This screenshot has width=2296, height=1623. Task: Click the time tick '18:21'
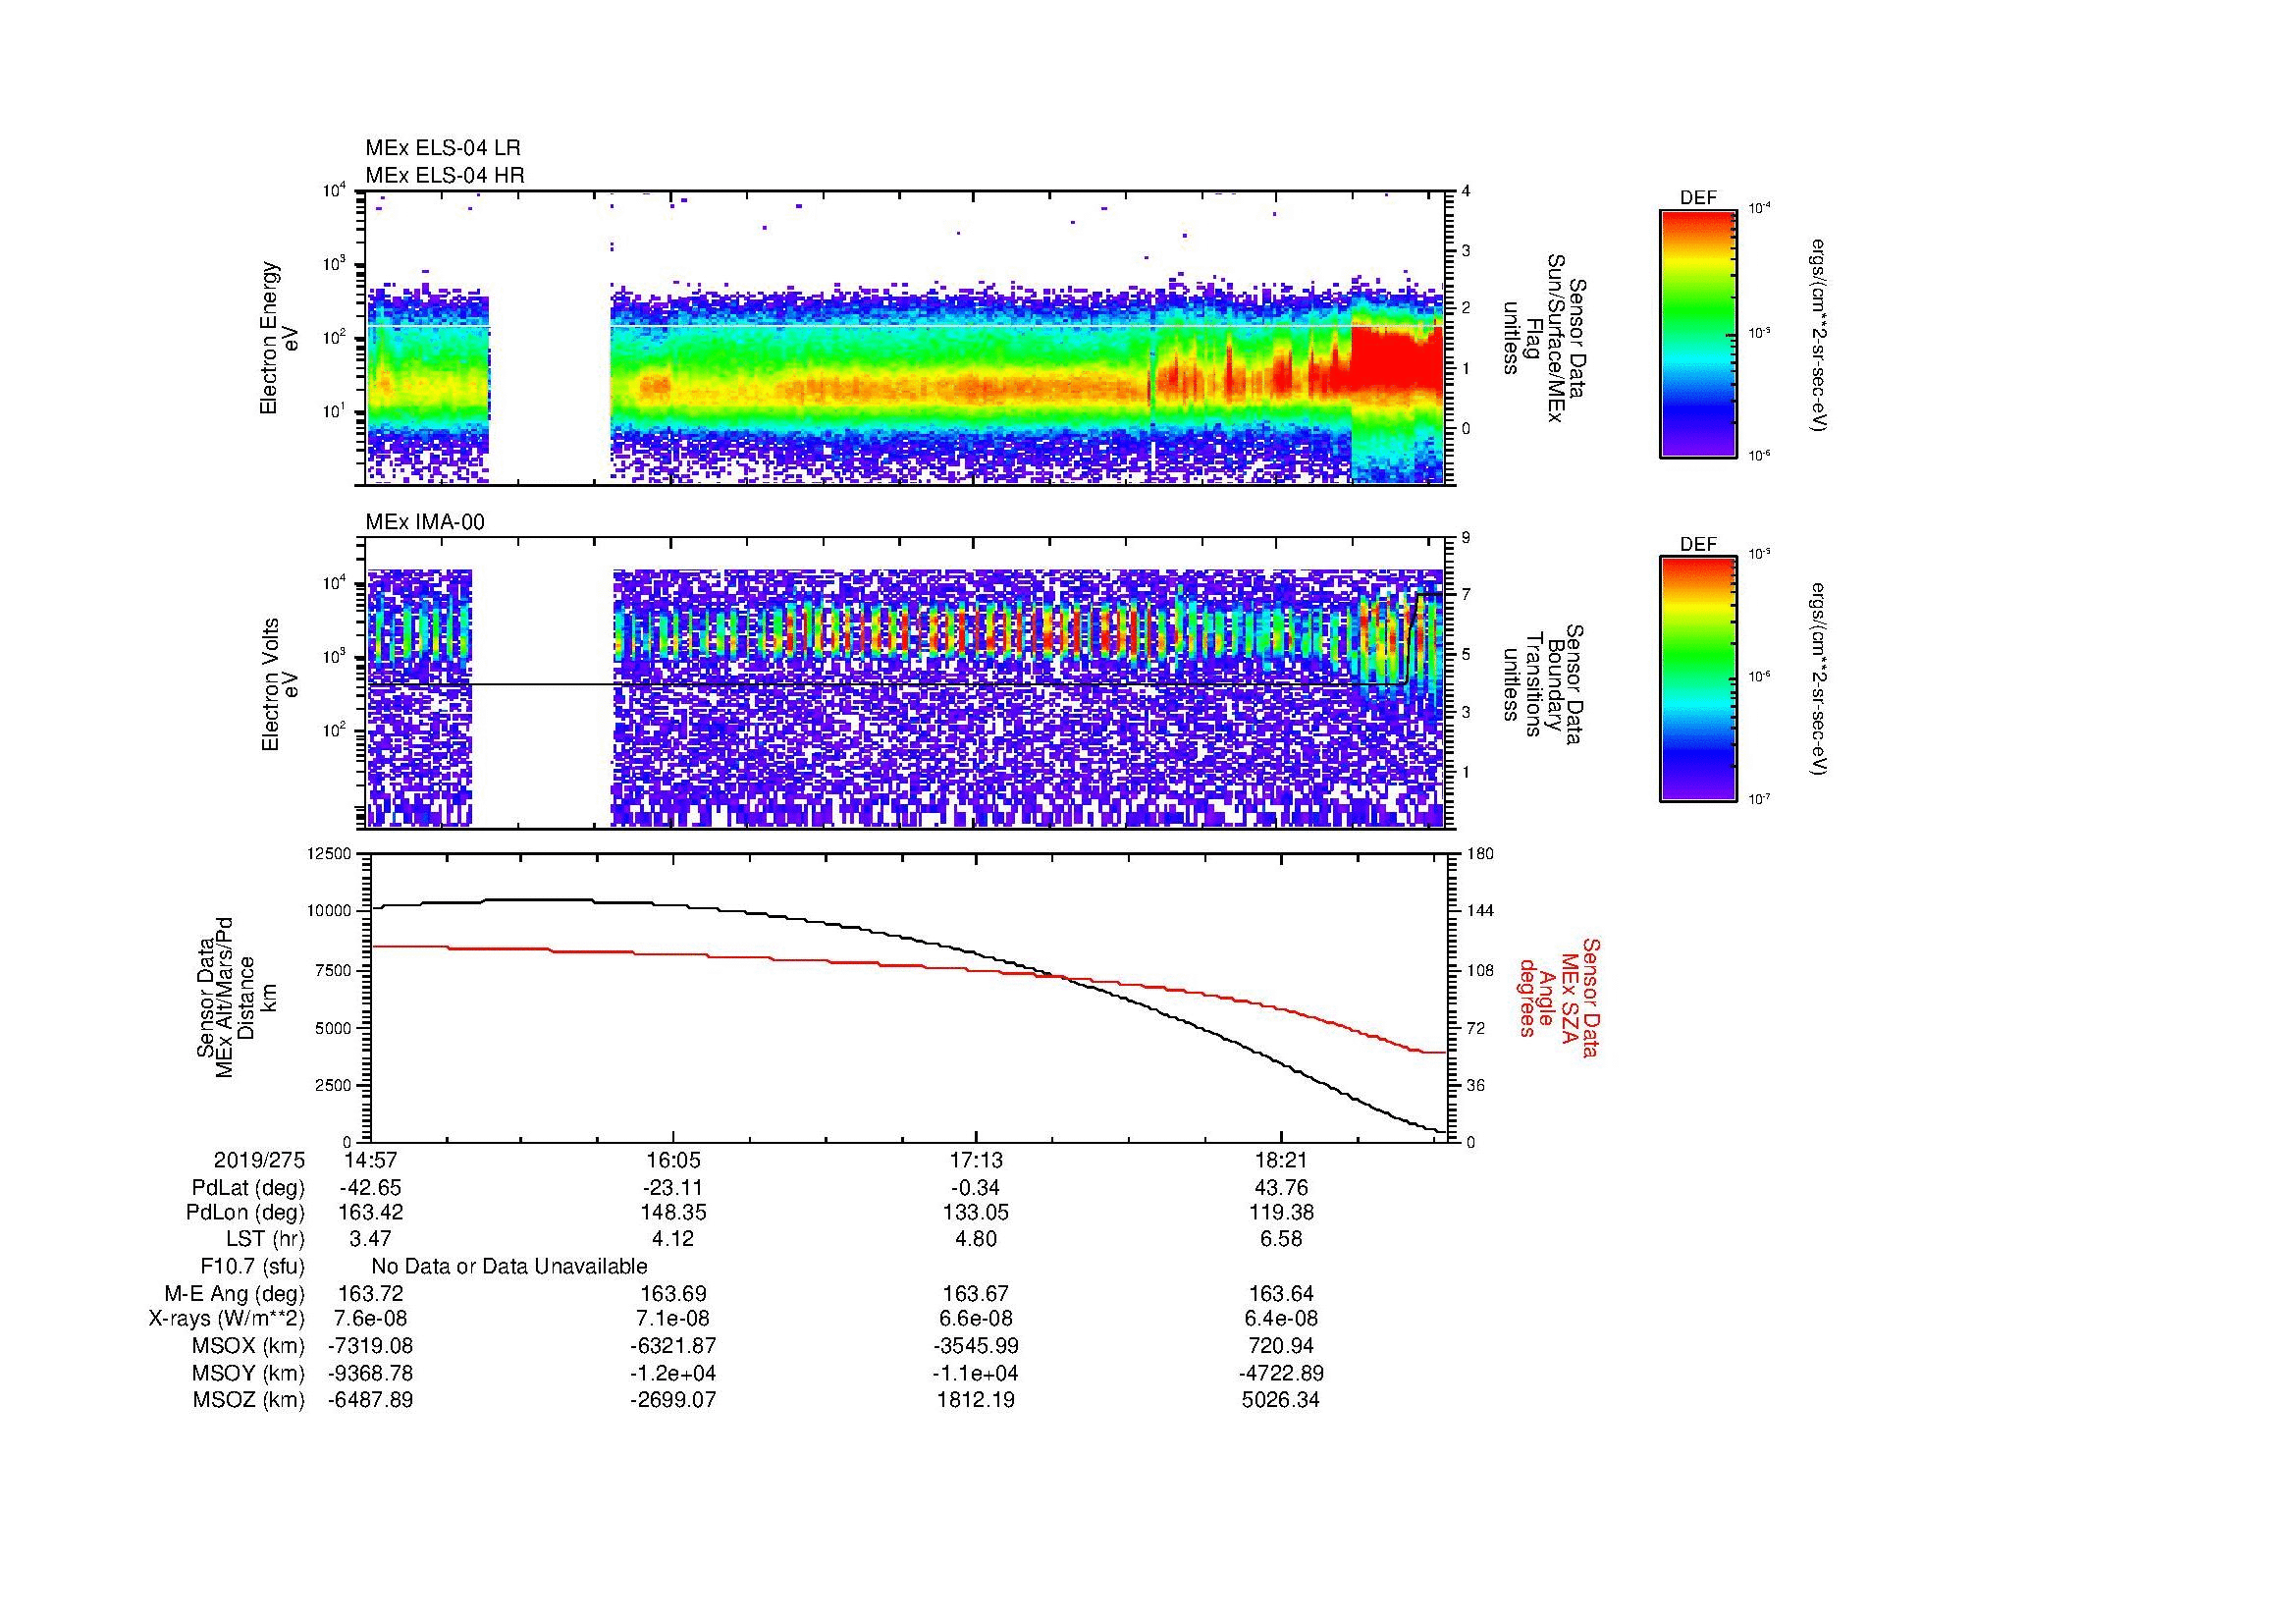[1281, 1161]
